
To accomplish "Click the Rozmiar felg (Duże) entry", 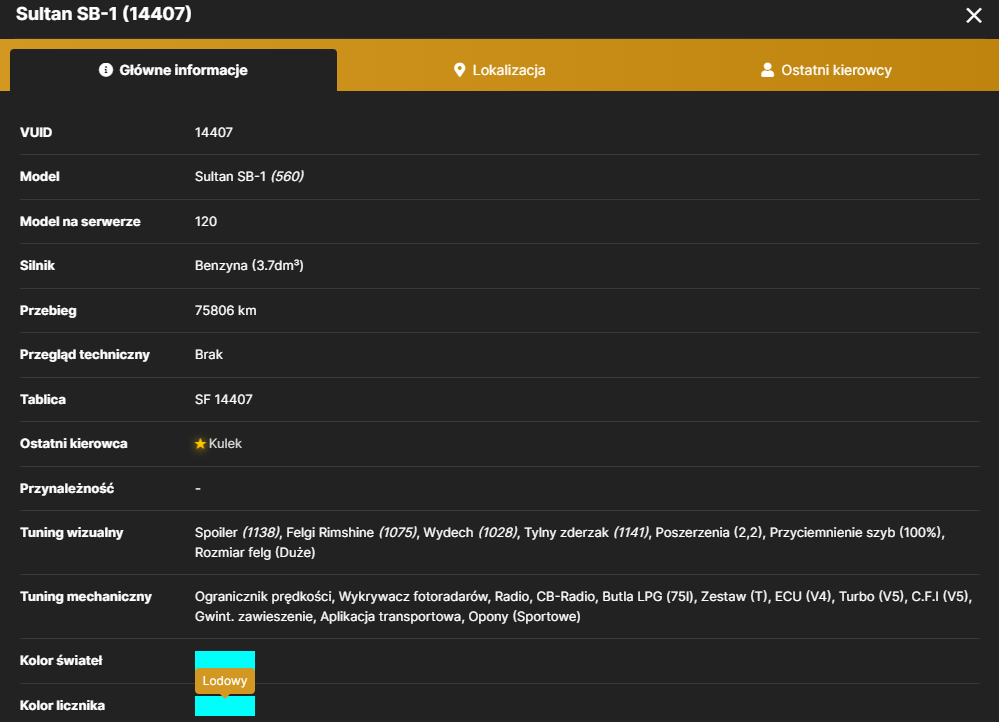I will click(255, 552).
